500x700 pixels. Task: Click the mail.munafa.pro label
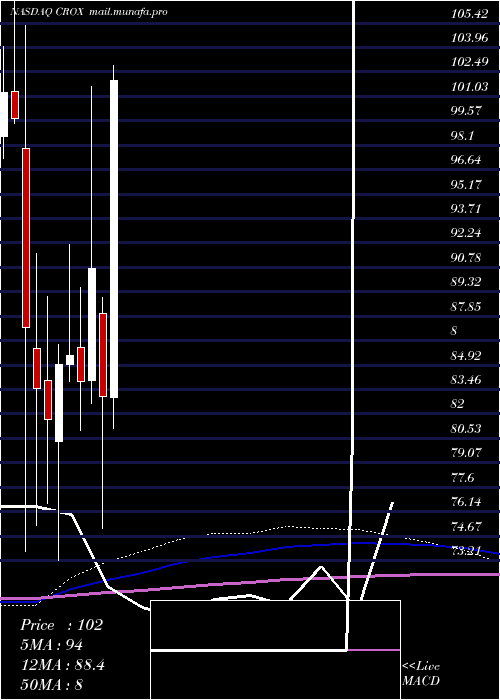point(129,12)
